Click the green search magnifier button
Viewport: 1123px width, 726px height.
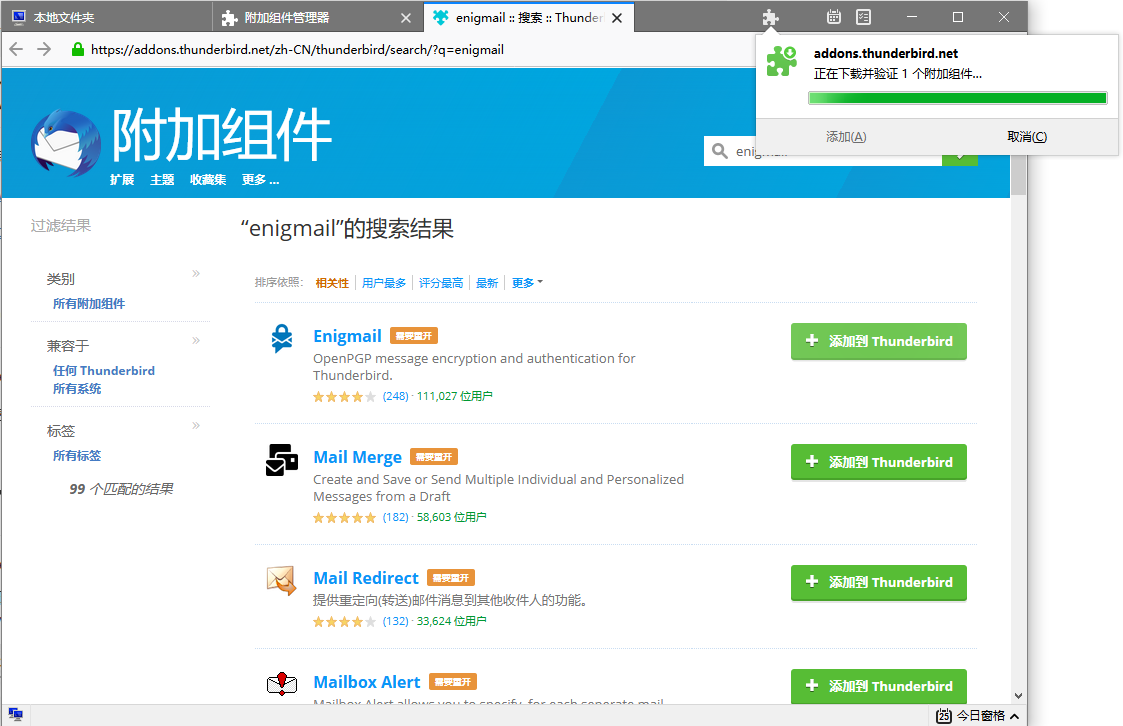(x=959, y=156)
